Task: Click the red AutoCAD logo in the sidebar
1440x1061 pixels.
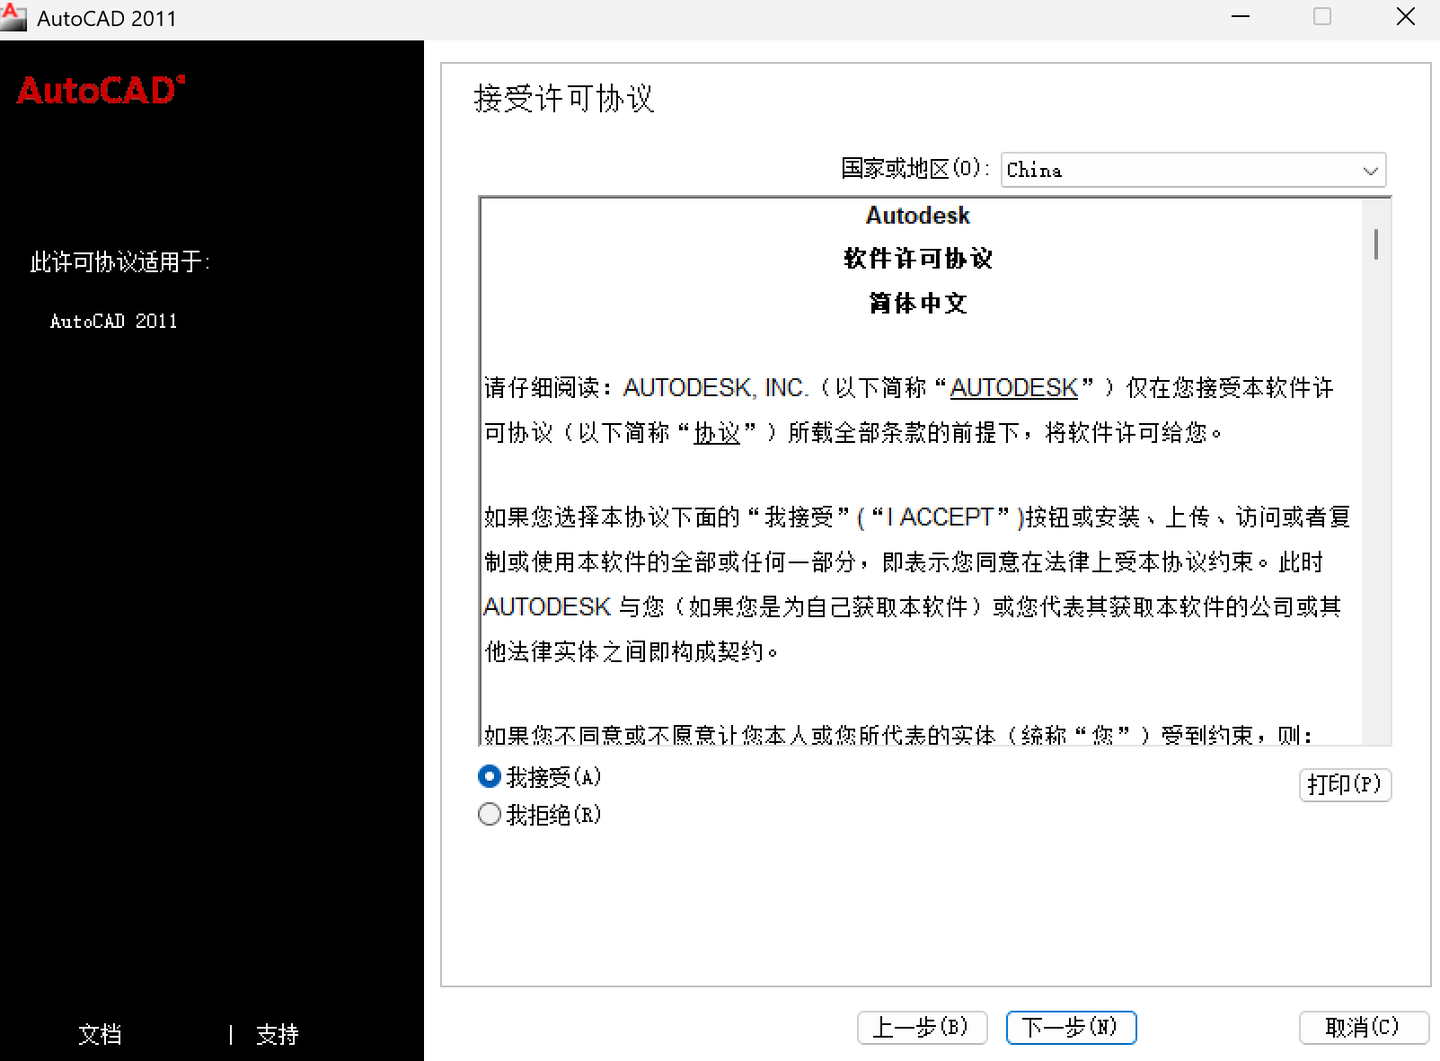Action: (99, 90)
